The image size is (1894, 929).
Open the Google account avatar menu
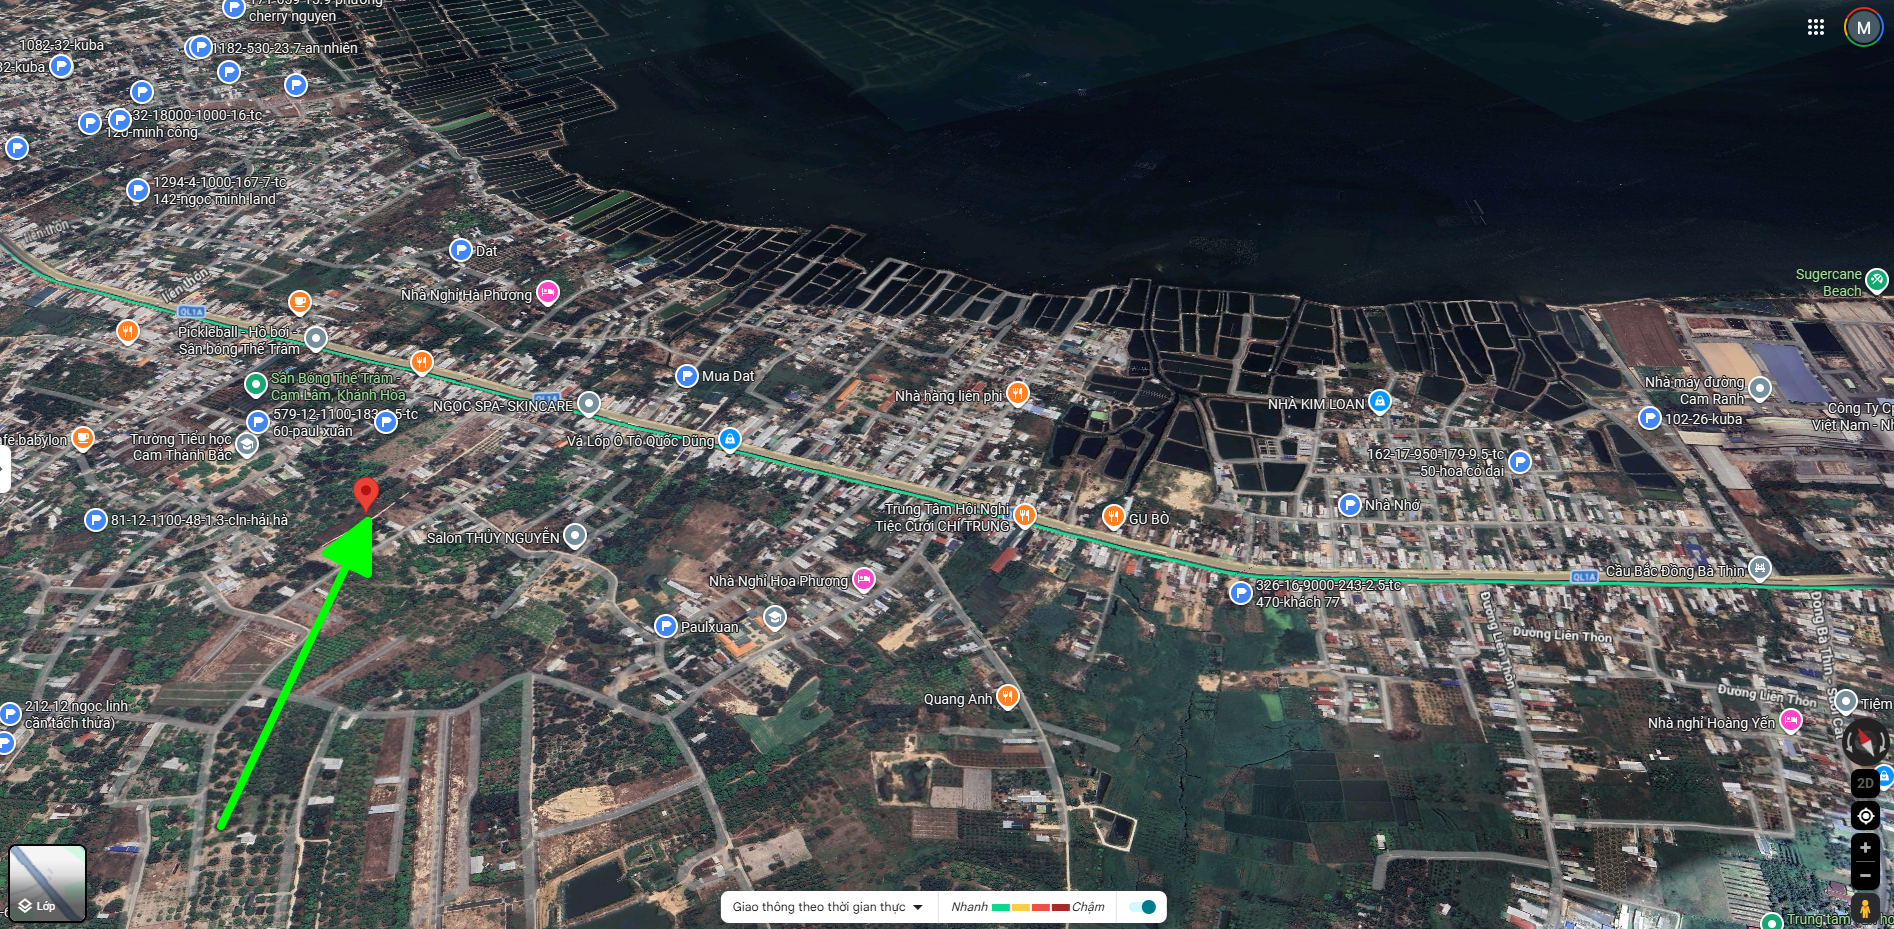[1863, 28]
